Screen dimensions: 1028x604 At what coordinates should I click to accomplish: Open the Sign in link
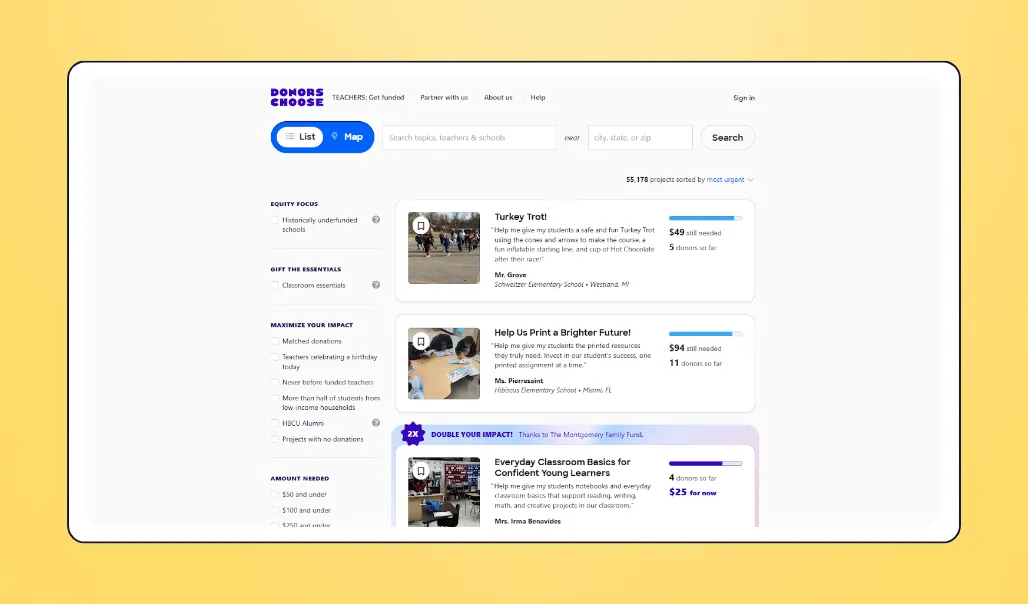pyautogui.click(x=744, y=97)
